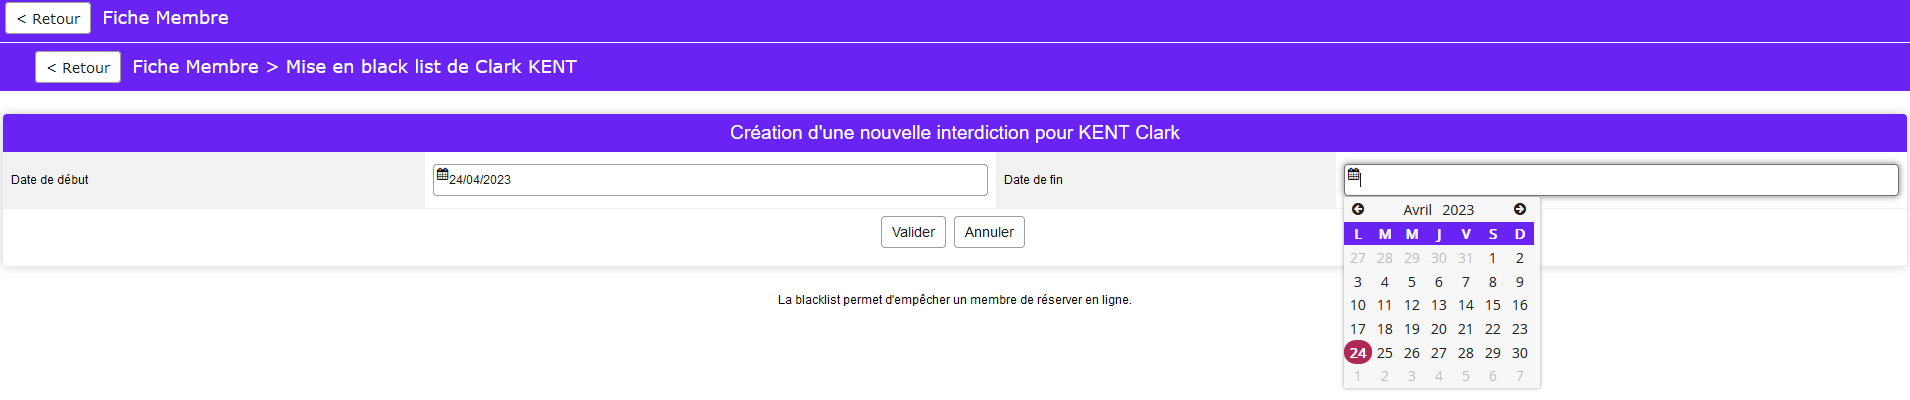Pick day 13 in the calendar
This screenshot has height=400, width=1910.
[1439, 305]
